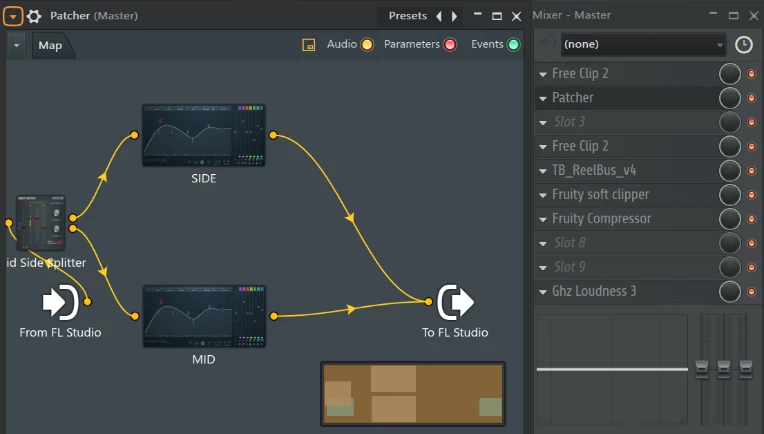Select the MID equalizer plugin node

203,316
